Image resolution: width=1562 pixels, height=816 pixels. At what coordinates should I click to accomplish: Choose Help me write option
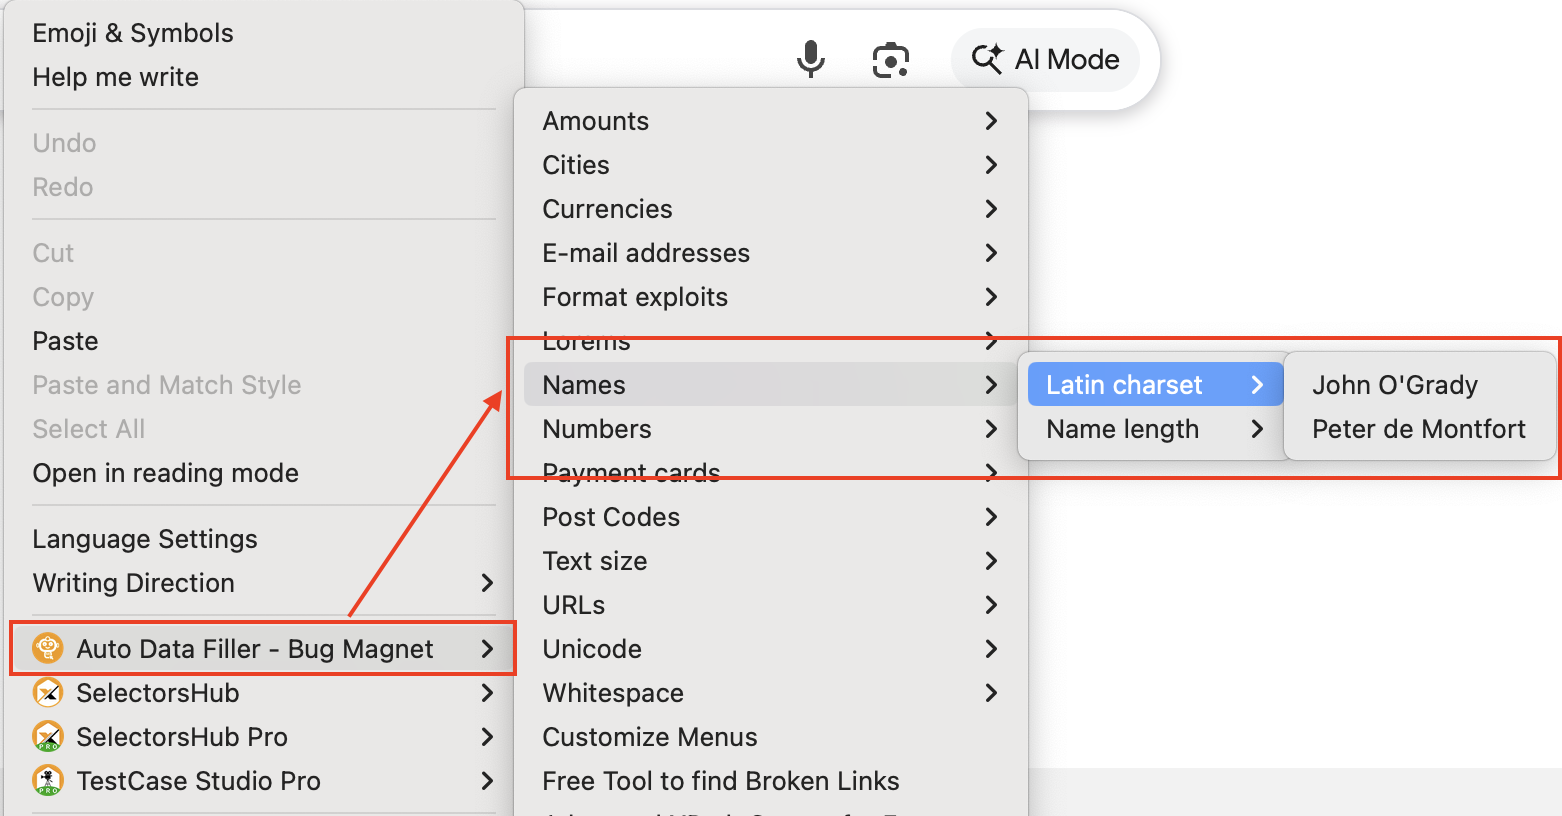(x=116, y=77)
